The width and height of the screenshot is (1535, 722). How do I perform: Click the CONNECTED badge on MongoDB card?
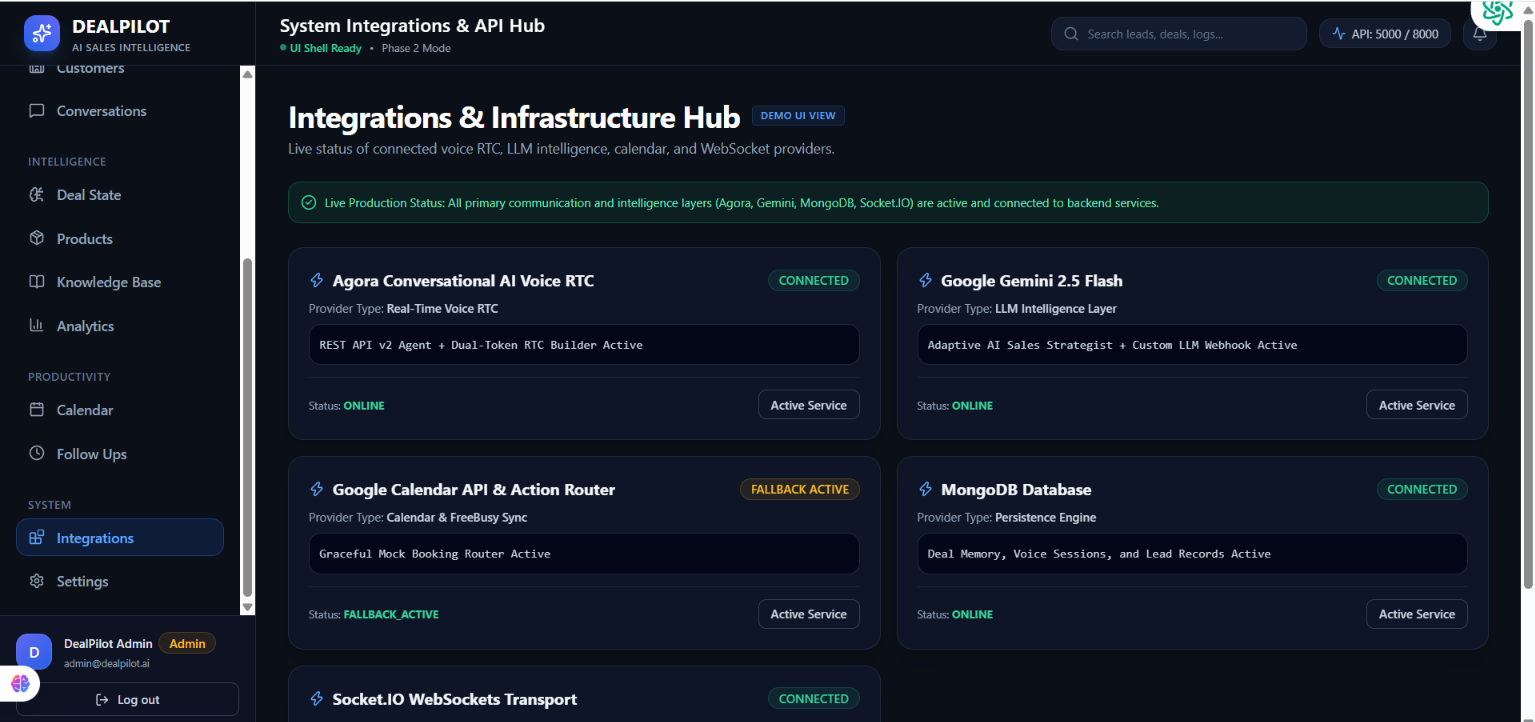click(x=1422, y=490)
